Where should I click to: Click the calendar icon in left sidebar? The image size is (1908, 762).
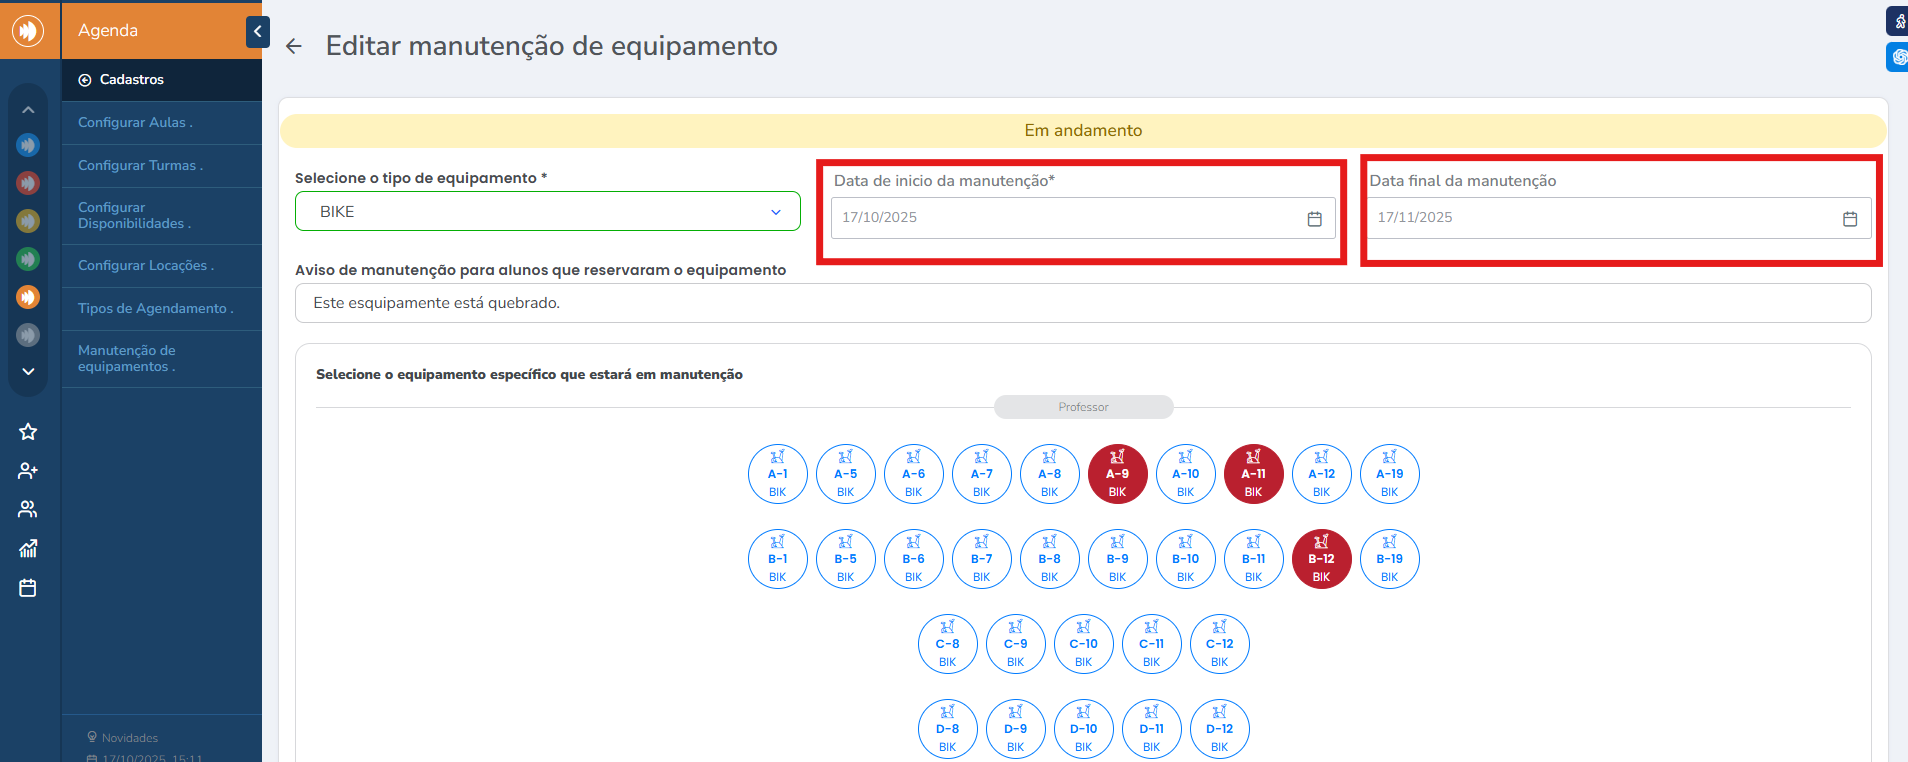coord(28,588)
